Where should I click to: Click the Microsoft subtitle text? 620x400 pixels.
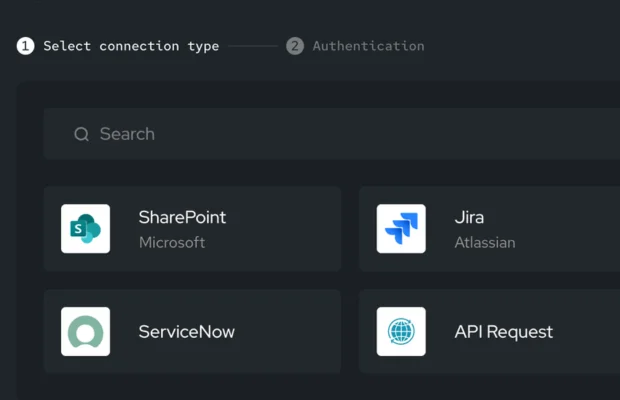(x=172, y=242)
